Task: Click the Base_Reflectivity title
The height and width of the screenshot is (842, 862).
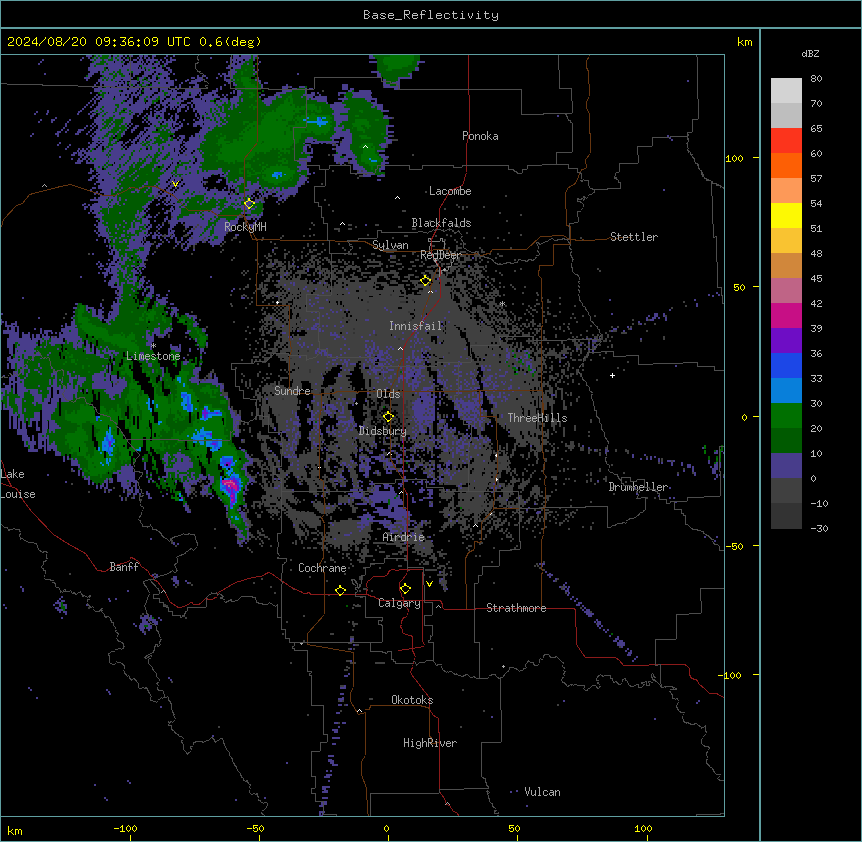Action: 431,15
